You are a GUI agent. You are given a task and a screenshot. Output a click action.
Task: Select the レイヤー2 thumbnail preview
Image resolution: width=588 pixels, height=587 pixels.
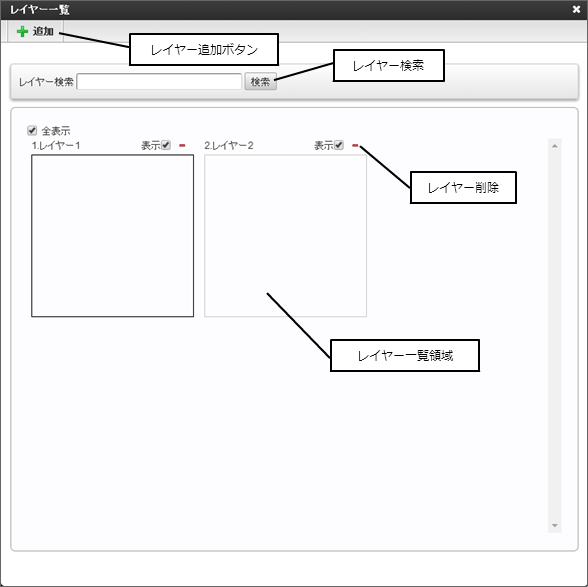tap(285, 236)
